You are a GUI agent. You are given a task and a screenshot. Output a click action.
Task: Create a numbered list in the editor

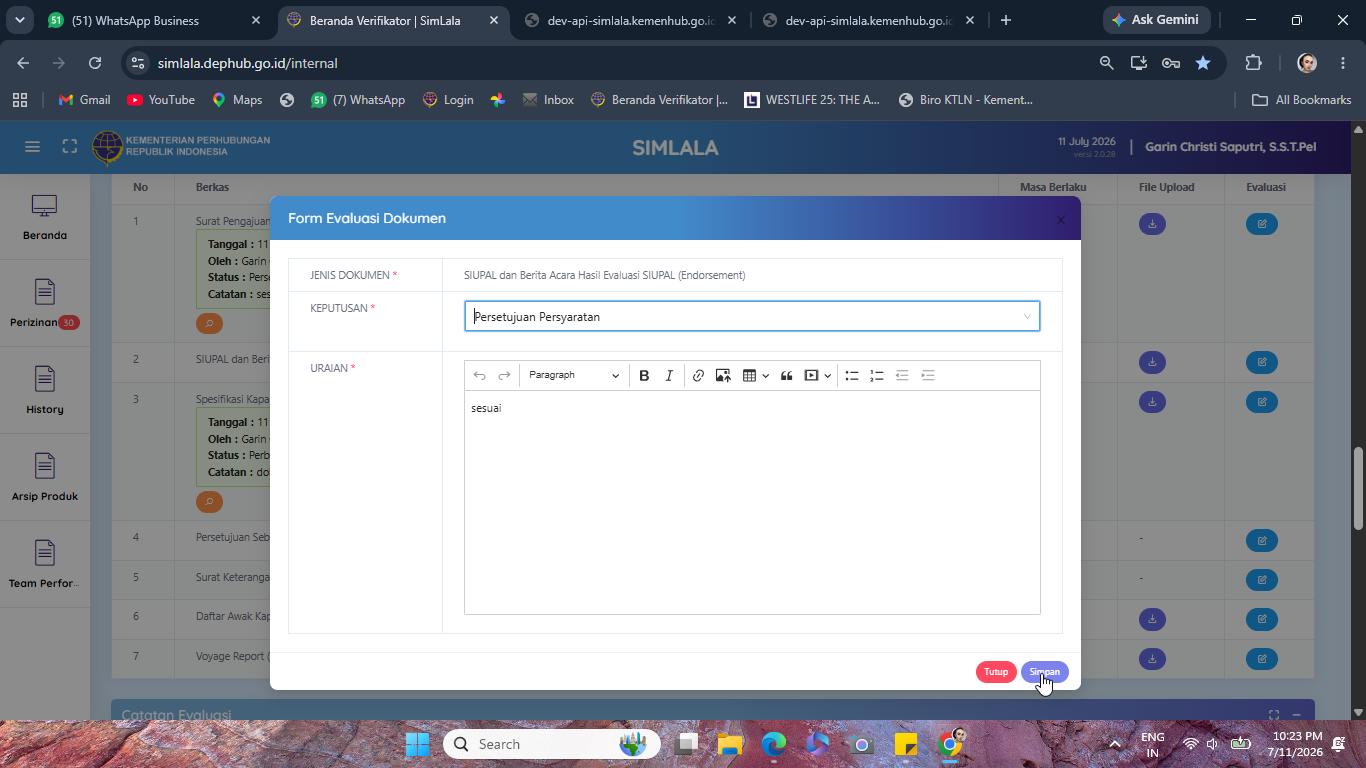click(x=877, y=376)
